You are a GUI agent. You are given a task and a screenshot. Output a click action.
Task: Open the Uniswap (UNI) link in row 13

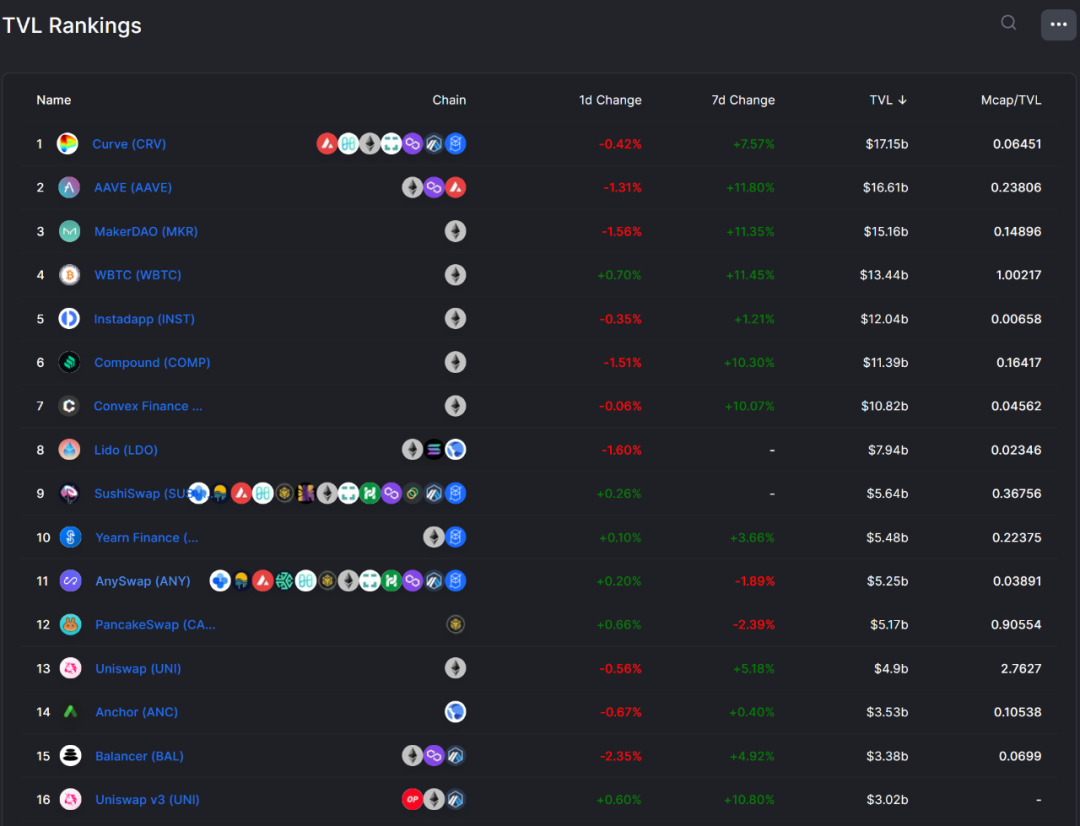click(138, 668)
